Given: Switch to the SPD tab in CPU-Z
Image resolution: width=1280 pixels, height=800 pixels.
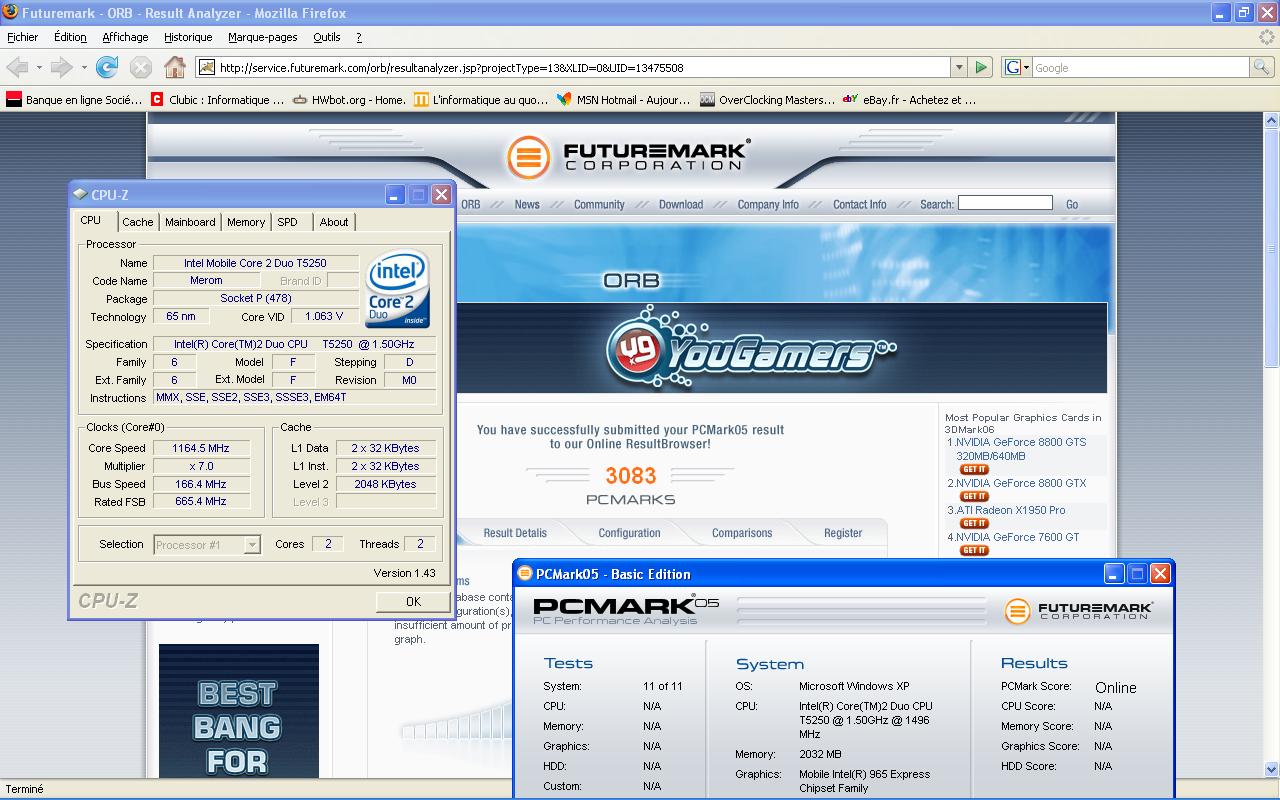Looking at the screenshot, I should point(288,222).
